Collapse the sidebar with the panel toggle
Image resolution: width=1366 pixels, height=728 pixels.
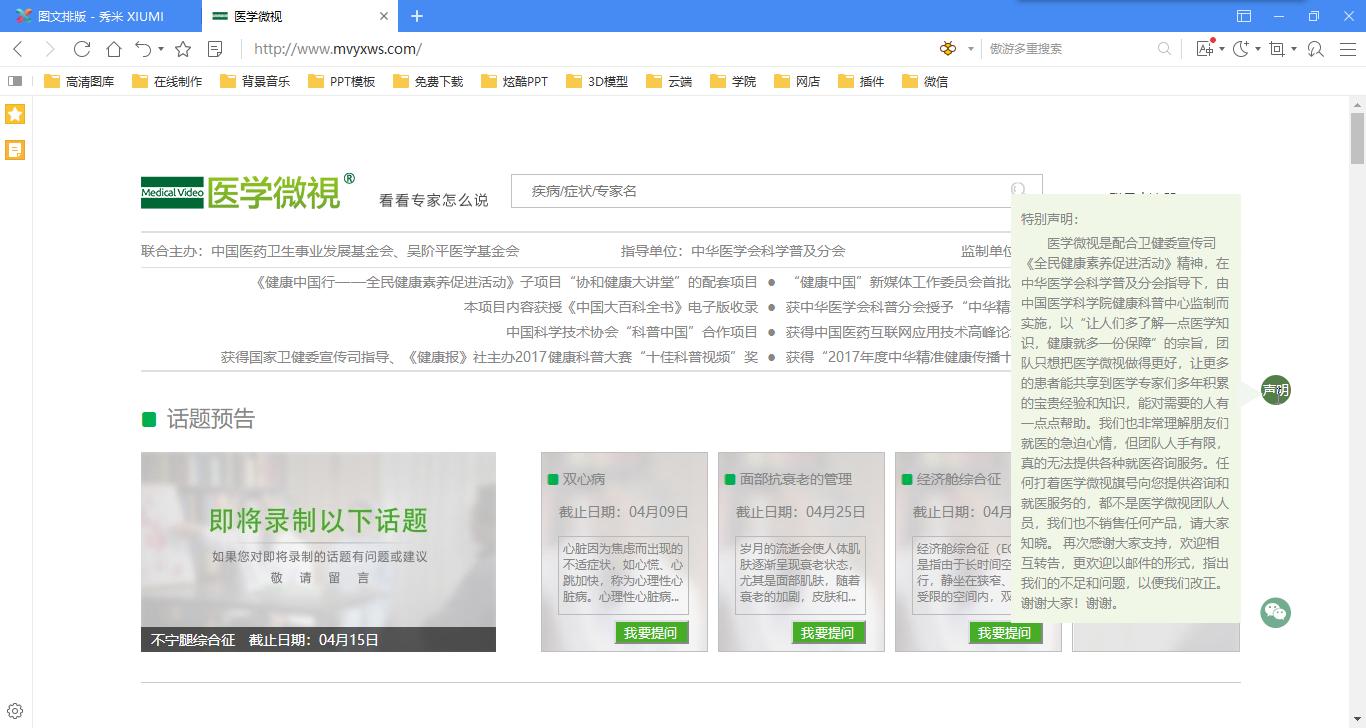[14, 82]
